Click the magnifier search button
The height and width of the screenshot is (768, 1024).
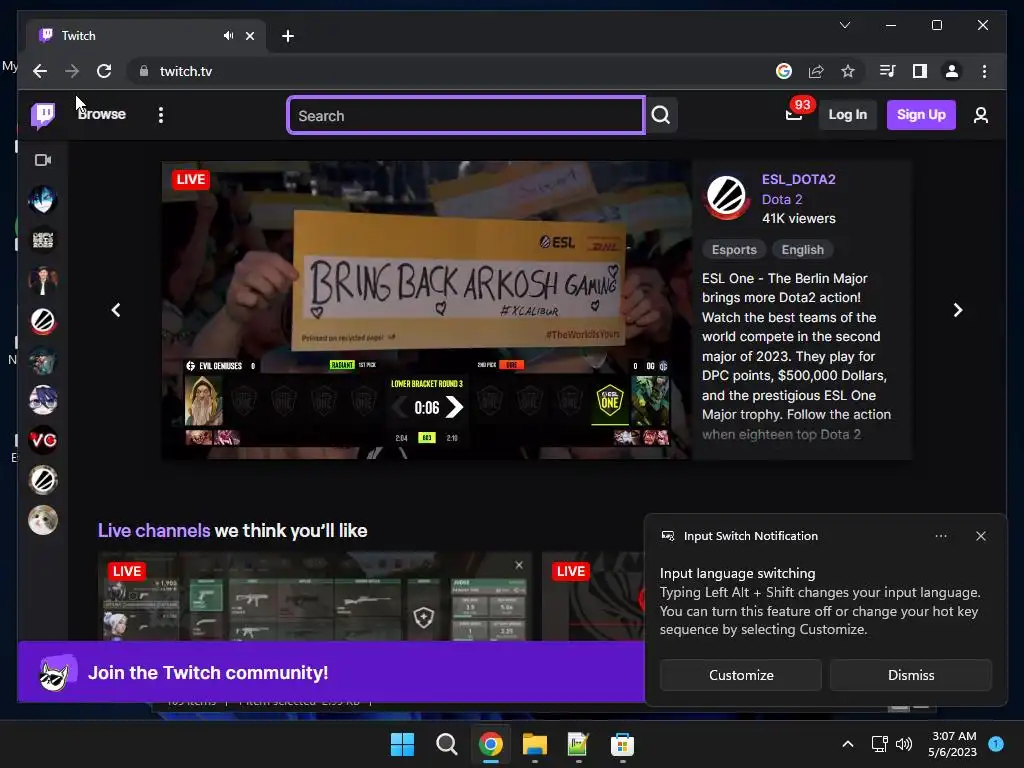(661, 115)
